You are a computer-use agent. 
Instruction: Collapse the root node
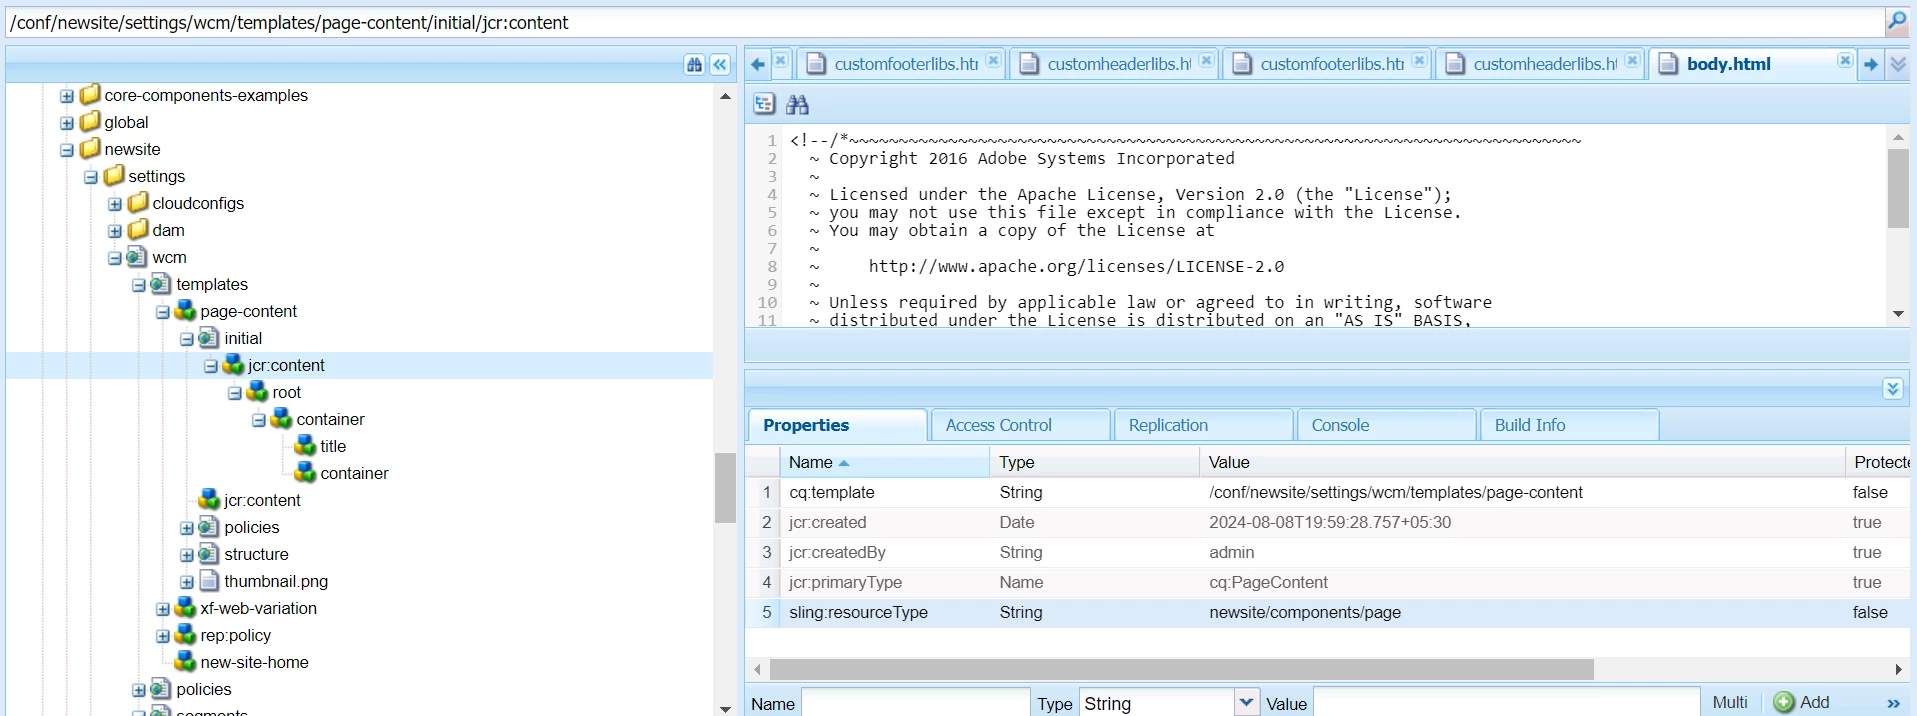[235, 393]
